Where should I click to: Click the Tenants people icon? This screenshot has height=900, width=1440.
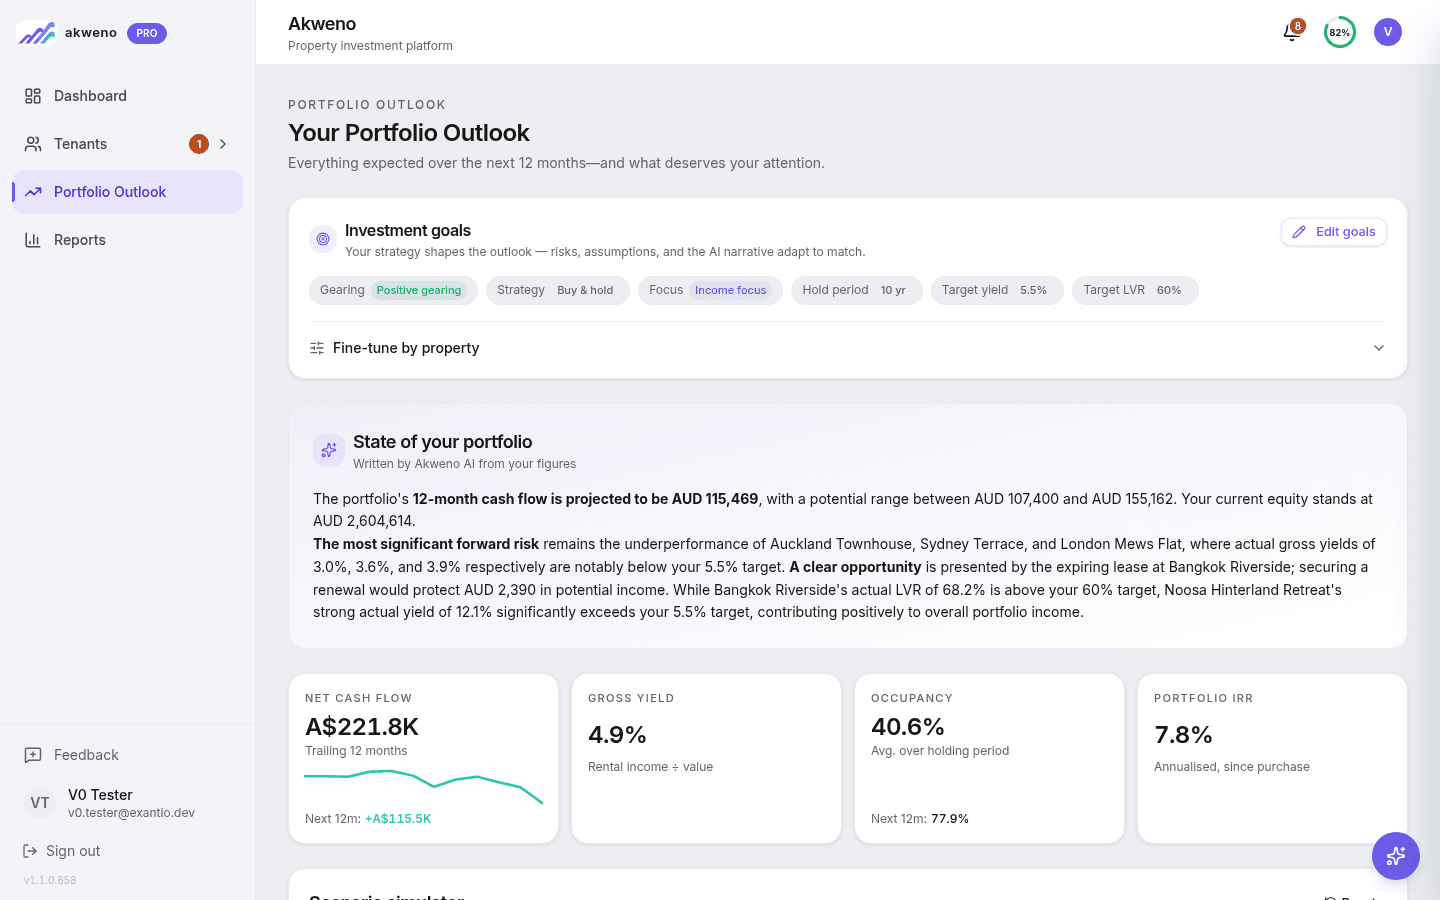pos(33,144)
